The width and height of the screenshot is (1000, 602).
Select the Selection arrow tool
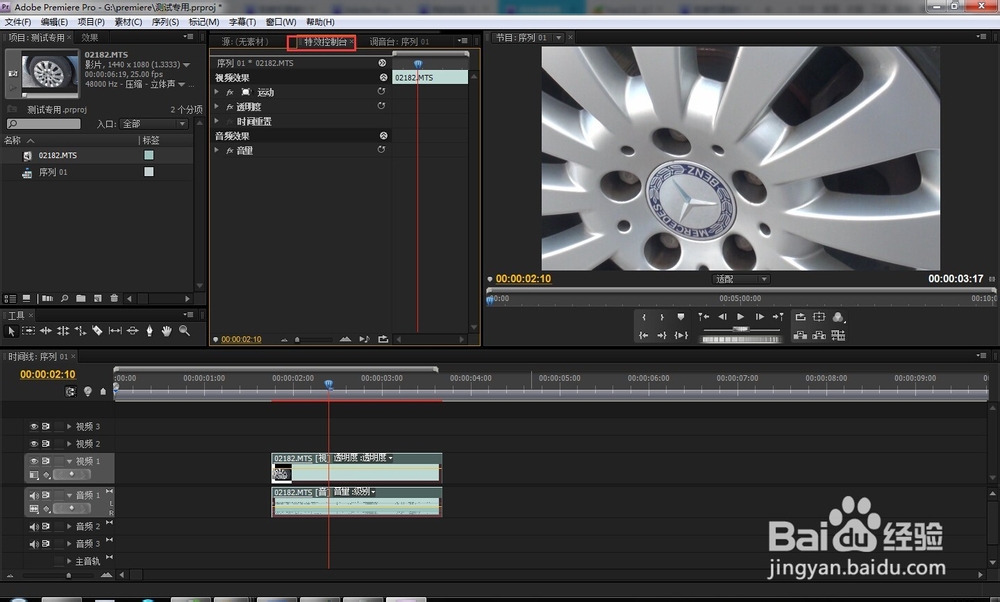coord(11,331)
